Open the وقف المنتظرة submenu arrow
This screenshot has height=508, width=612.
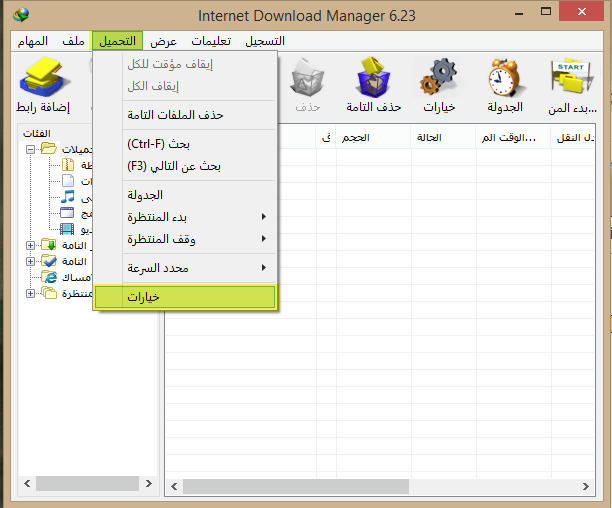click(x=264, y=238)
